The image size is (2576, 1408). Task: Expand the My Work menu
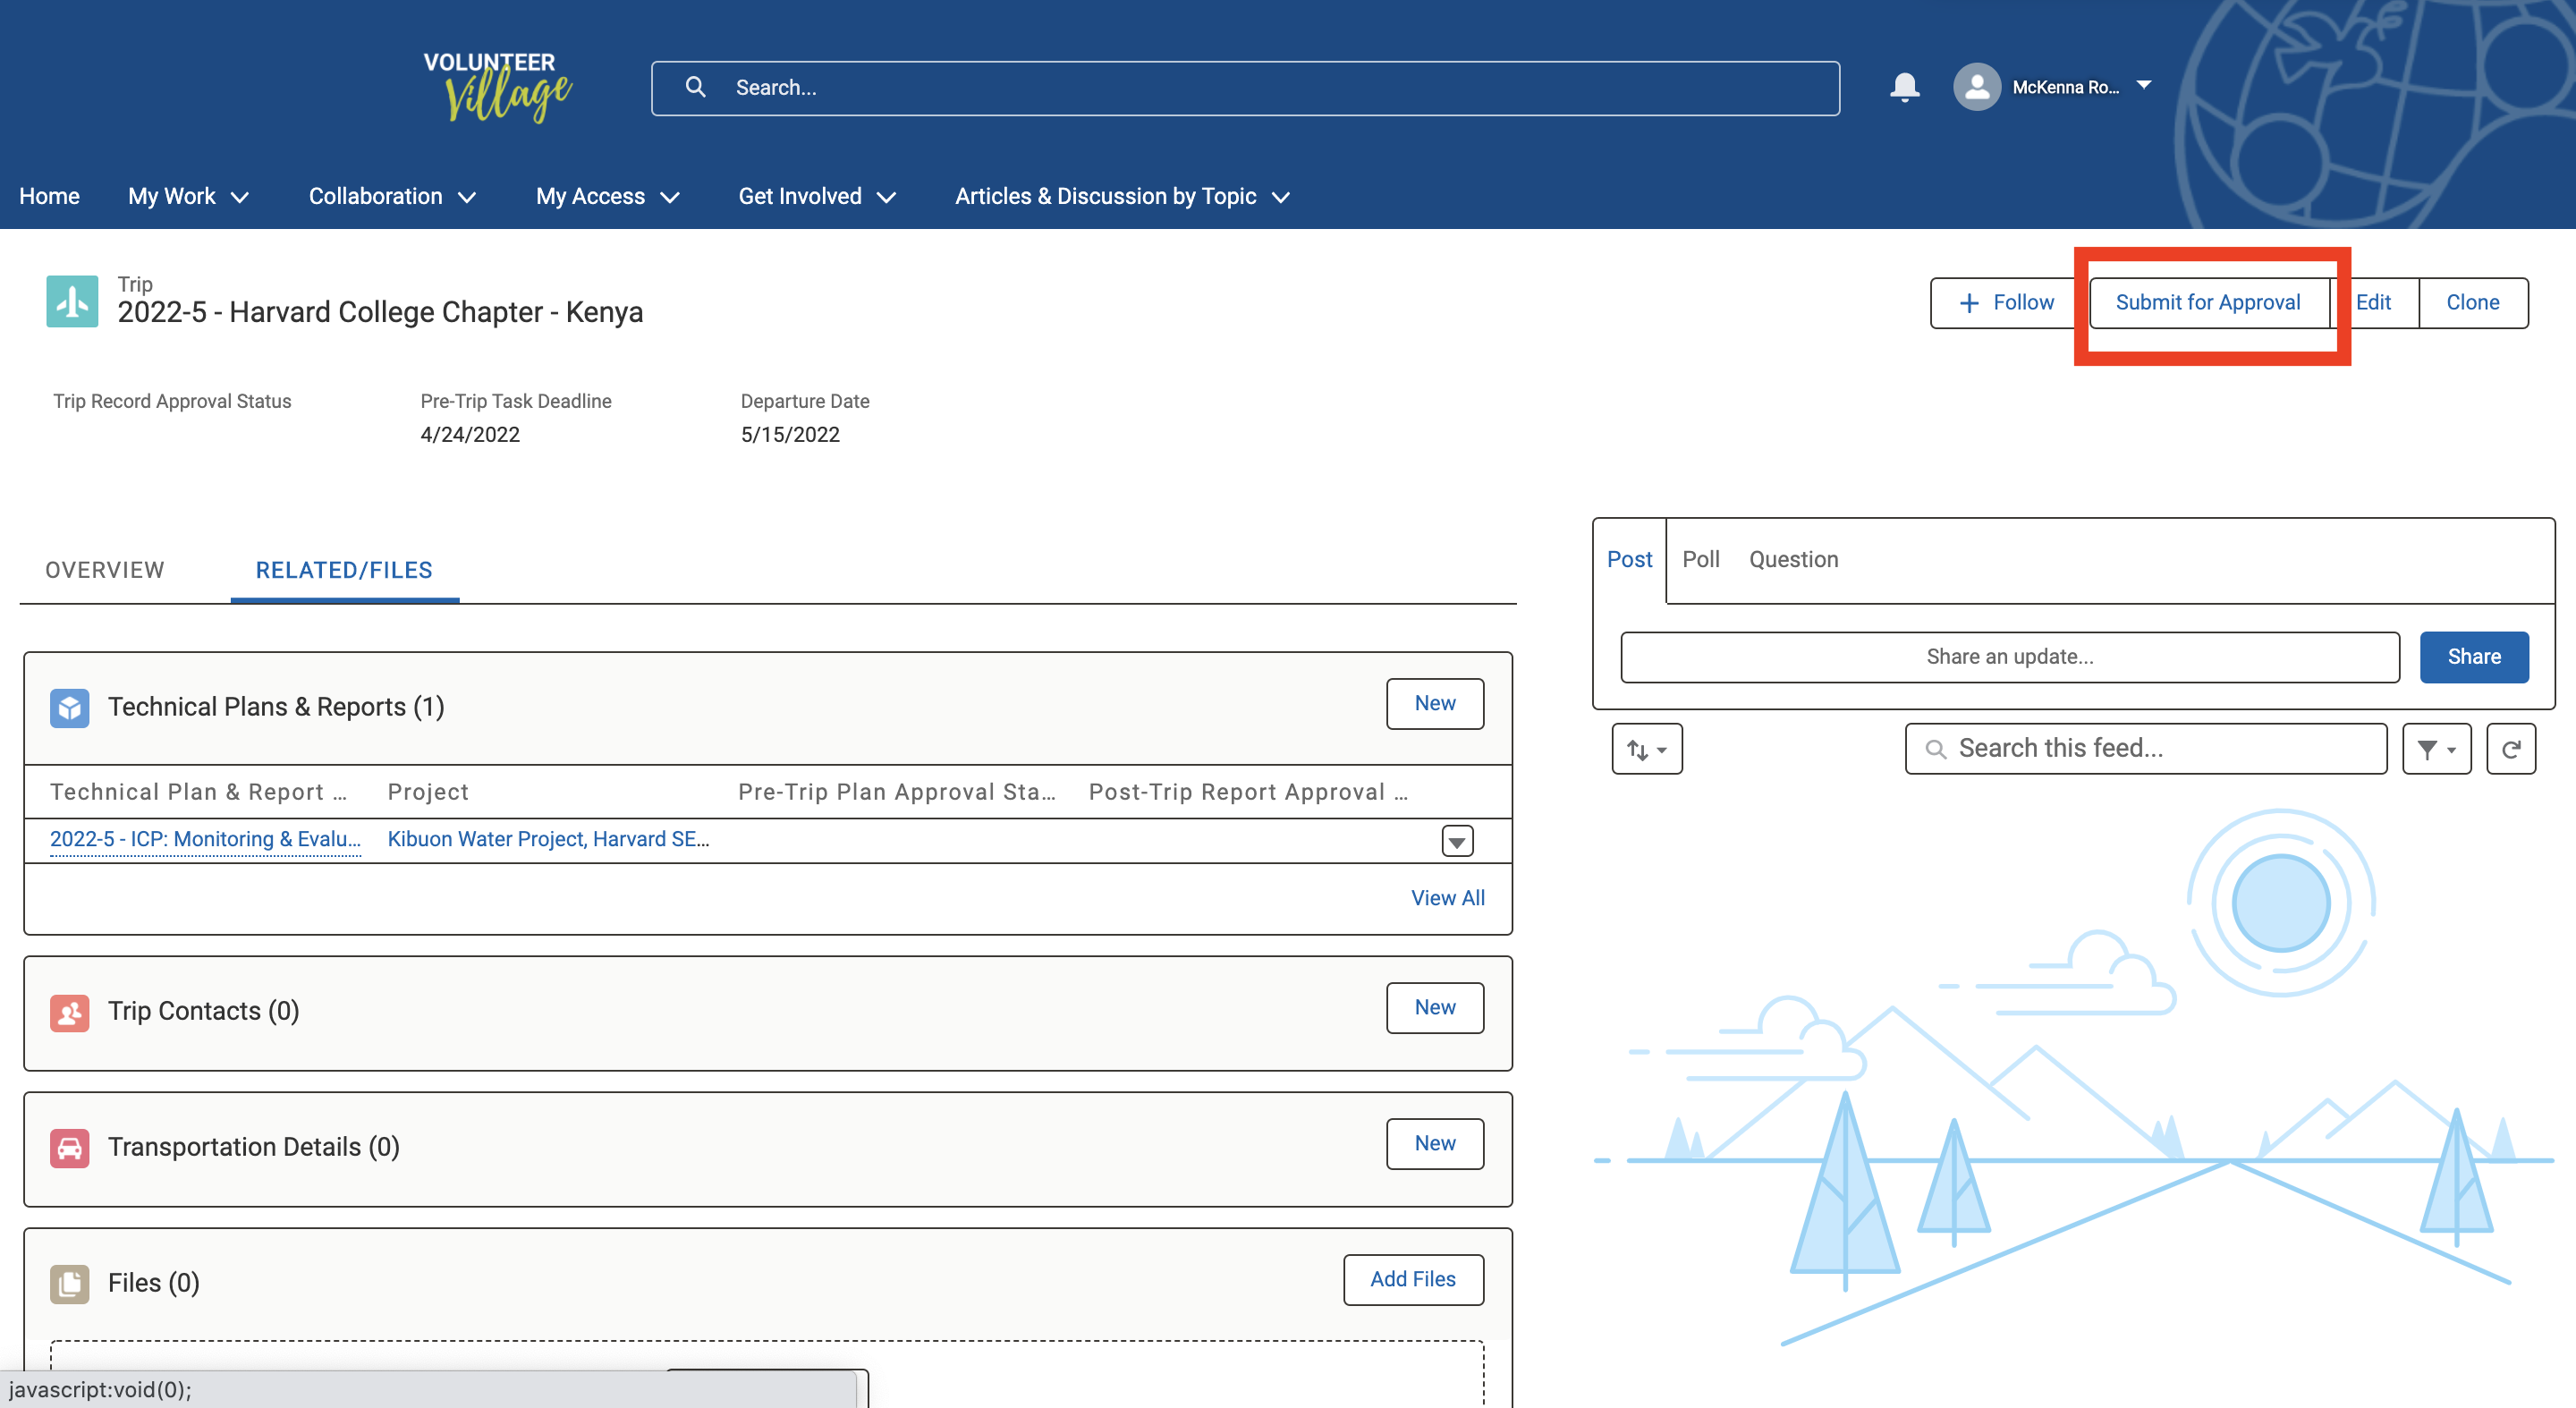(x=188, y=196)
